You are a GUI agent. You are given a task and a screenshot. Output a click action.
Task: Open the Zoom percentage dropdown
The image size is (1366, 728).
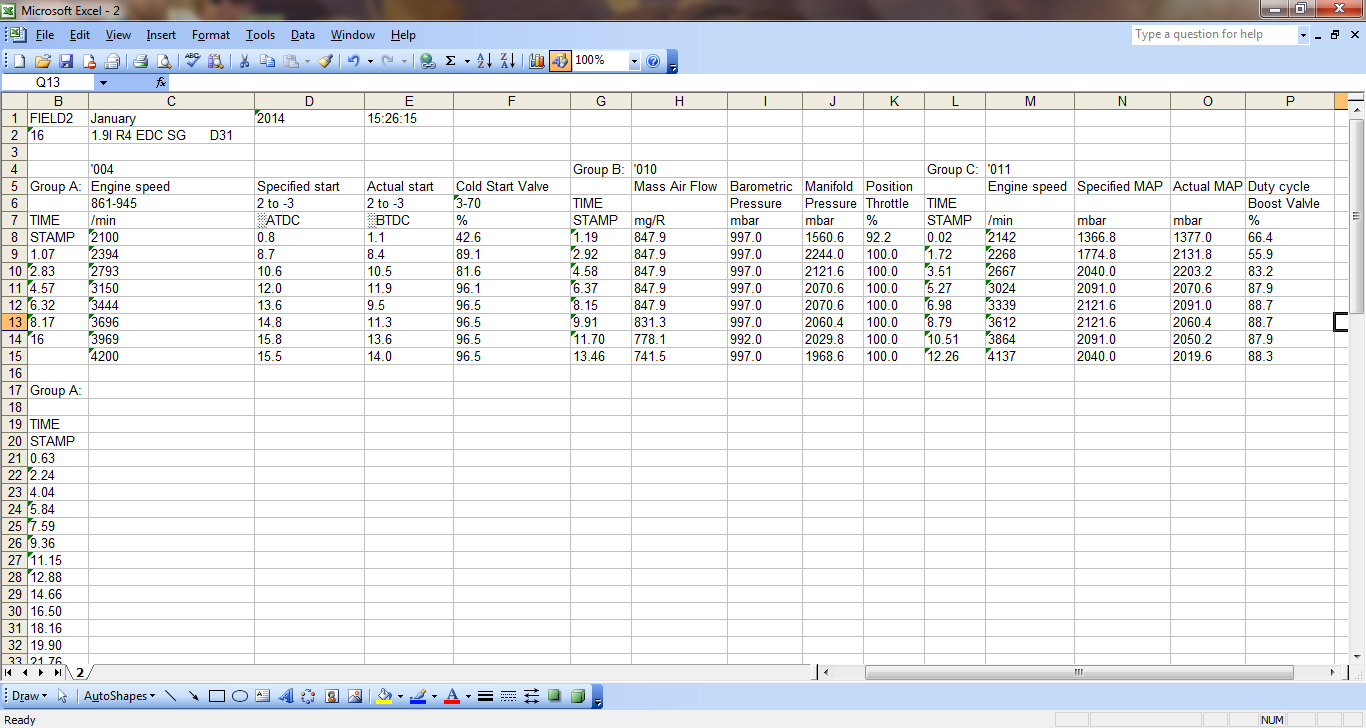coord(634,61)
